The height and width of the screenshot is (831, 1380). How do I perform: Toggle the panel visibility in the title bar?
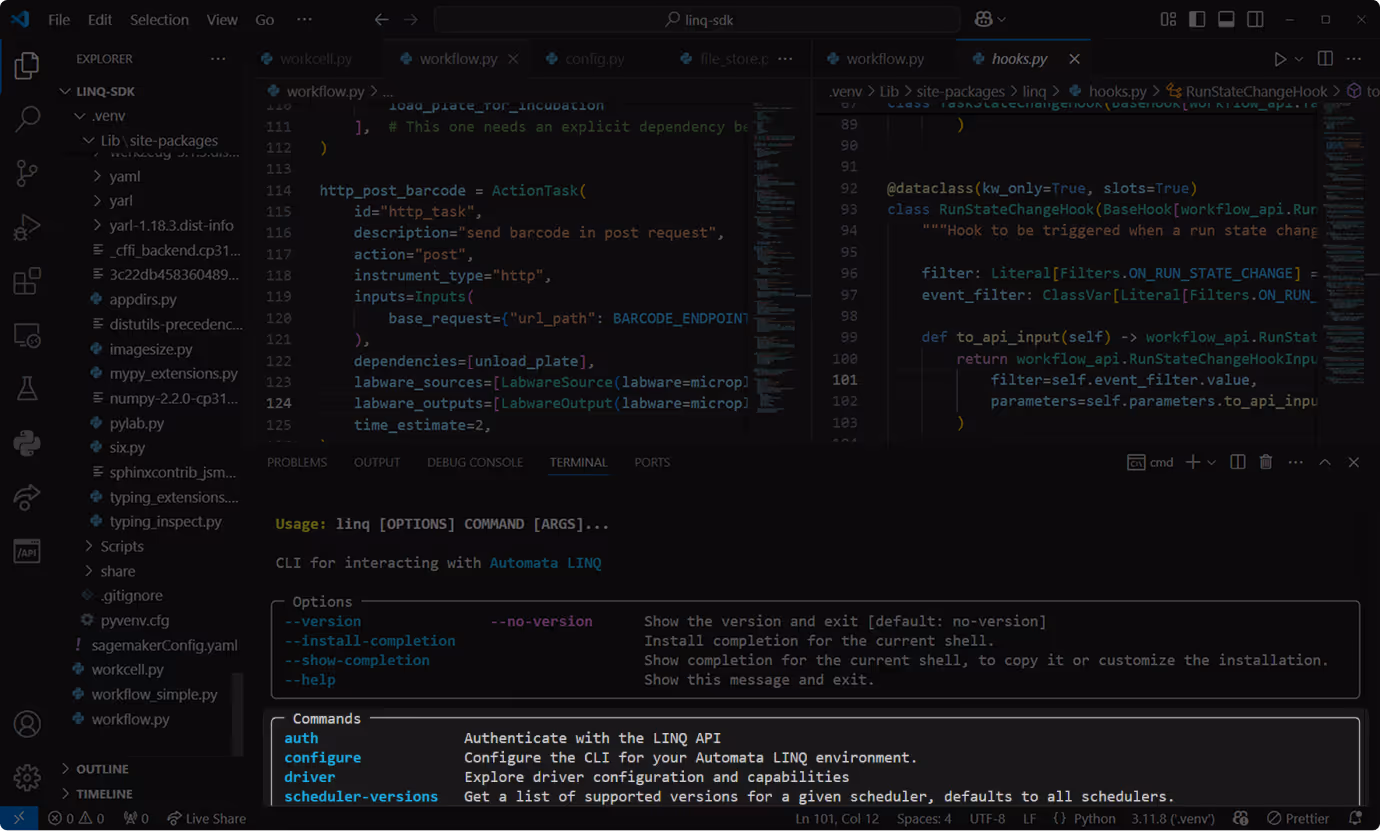coord(1226,18)
